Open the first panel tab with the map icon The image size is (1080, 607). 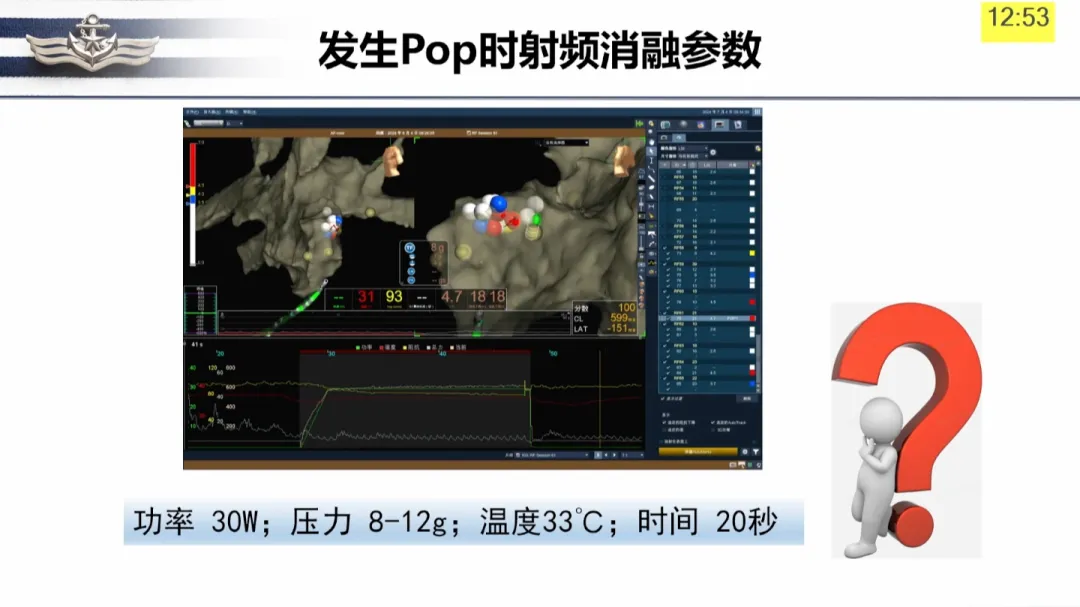click(665, 125)
